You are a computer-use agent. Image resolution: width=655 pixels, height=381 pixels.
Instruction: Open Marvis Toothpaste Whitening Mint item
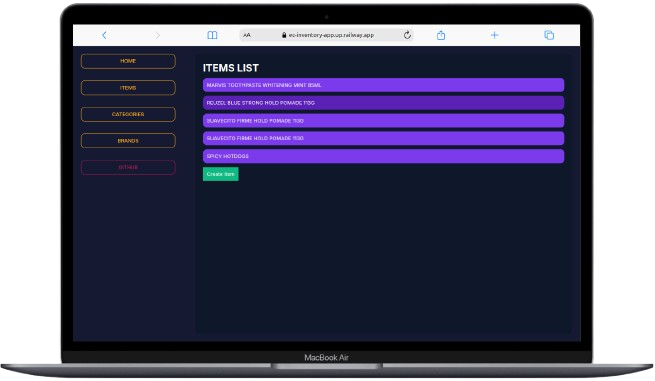click(x=383, y=85)
